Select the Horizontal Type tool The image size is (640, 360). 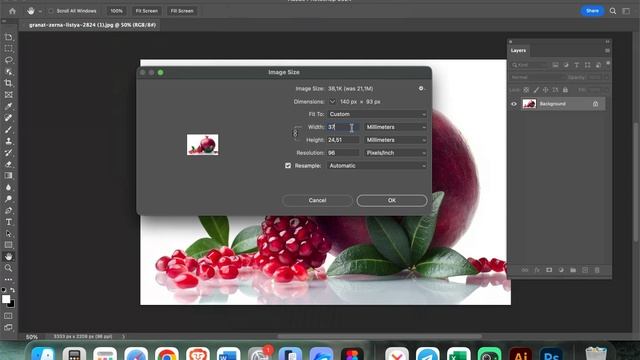(x=9, y=222)
